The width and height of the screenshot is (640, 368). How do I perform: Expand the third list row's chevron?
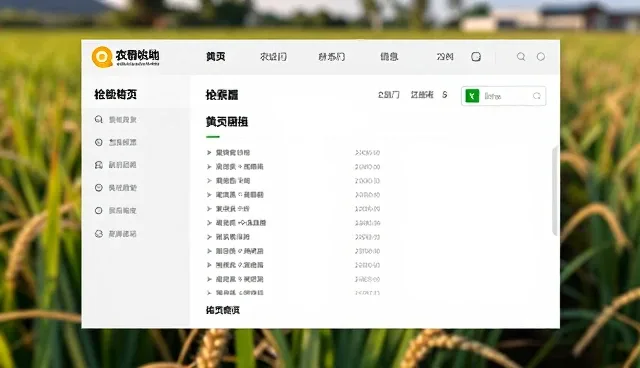point(209,181)
